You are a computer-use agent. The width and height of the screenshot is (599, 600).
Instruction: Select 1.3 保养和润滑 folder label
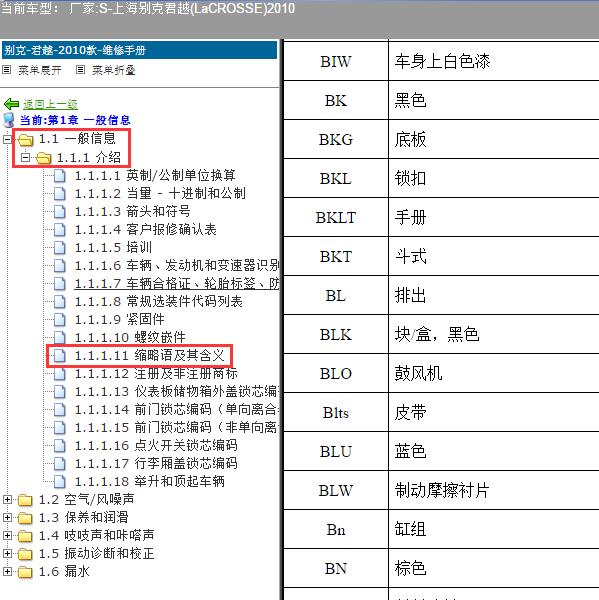83,518
